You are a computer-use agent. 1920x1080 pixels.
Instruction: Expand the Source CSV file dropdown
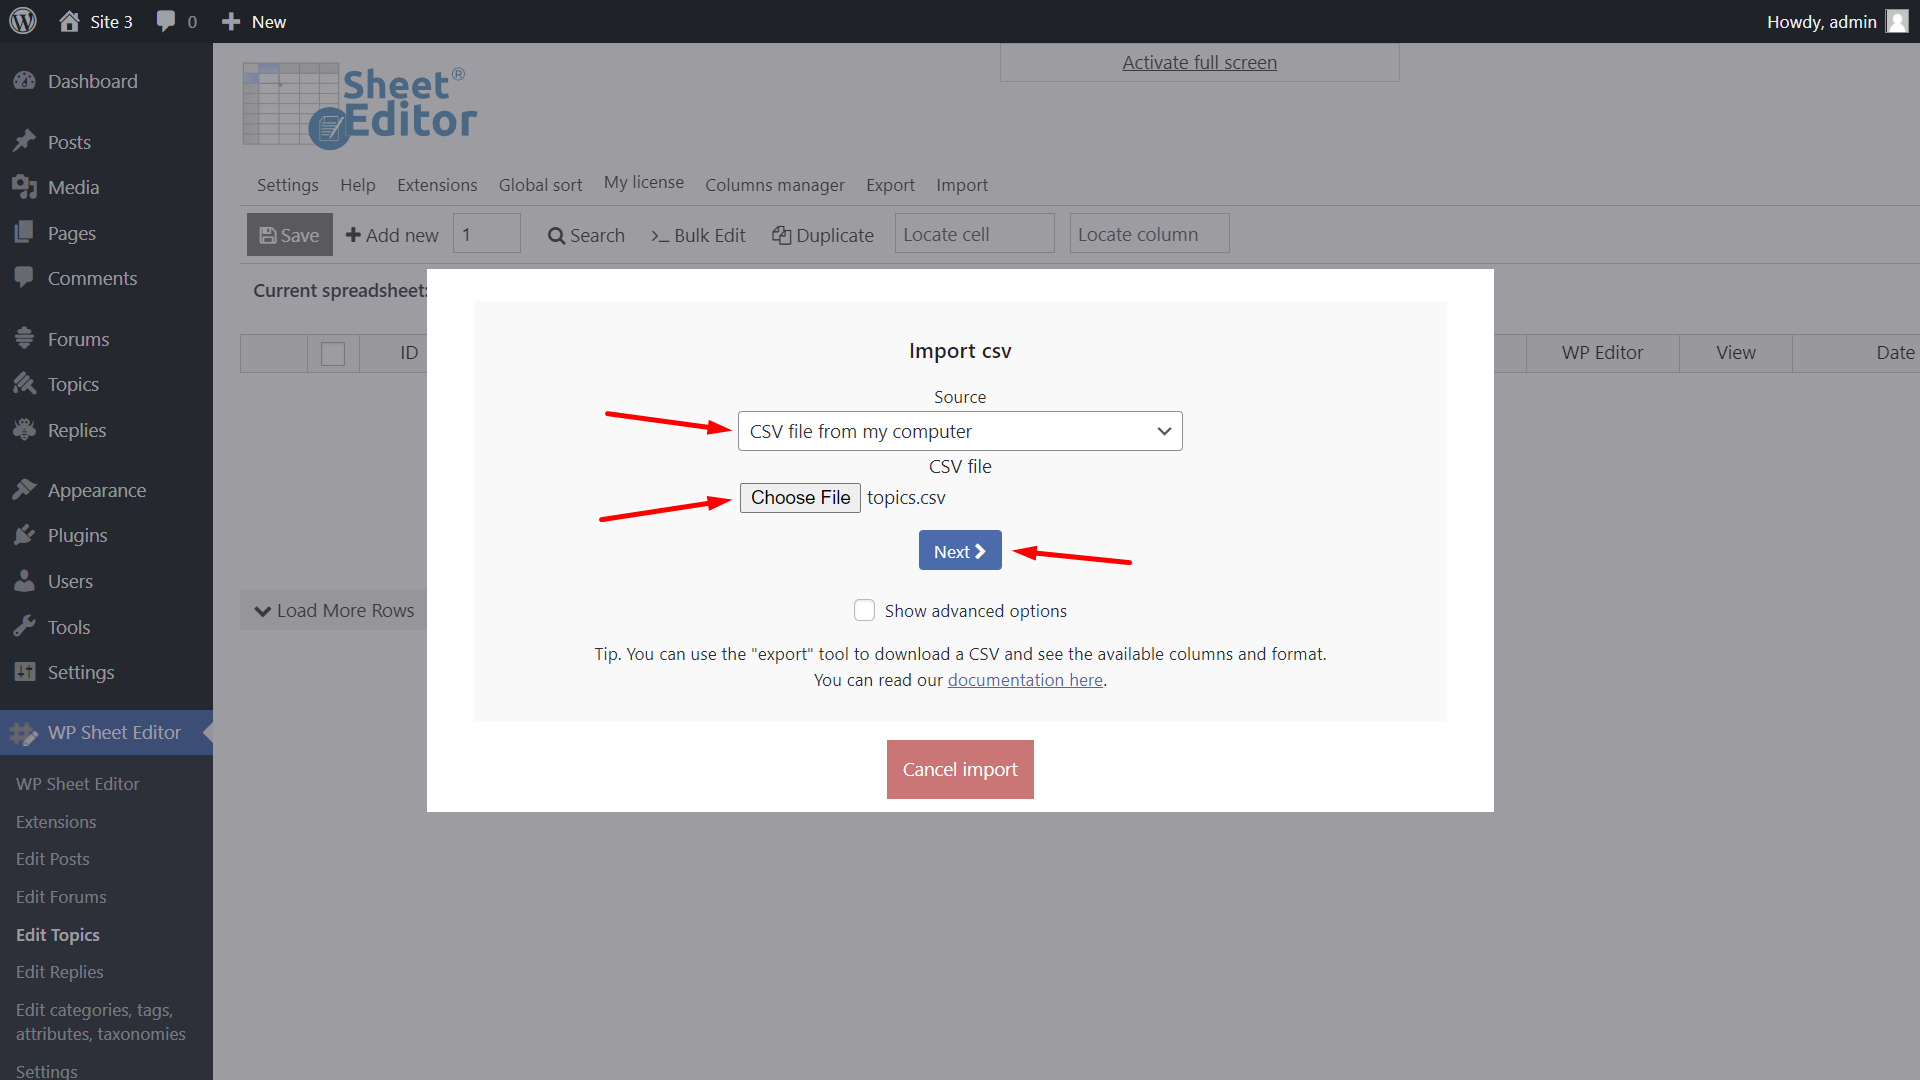[x=960, y=431]
